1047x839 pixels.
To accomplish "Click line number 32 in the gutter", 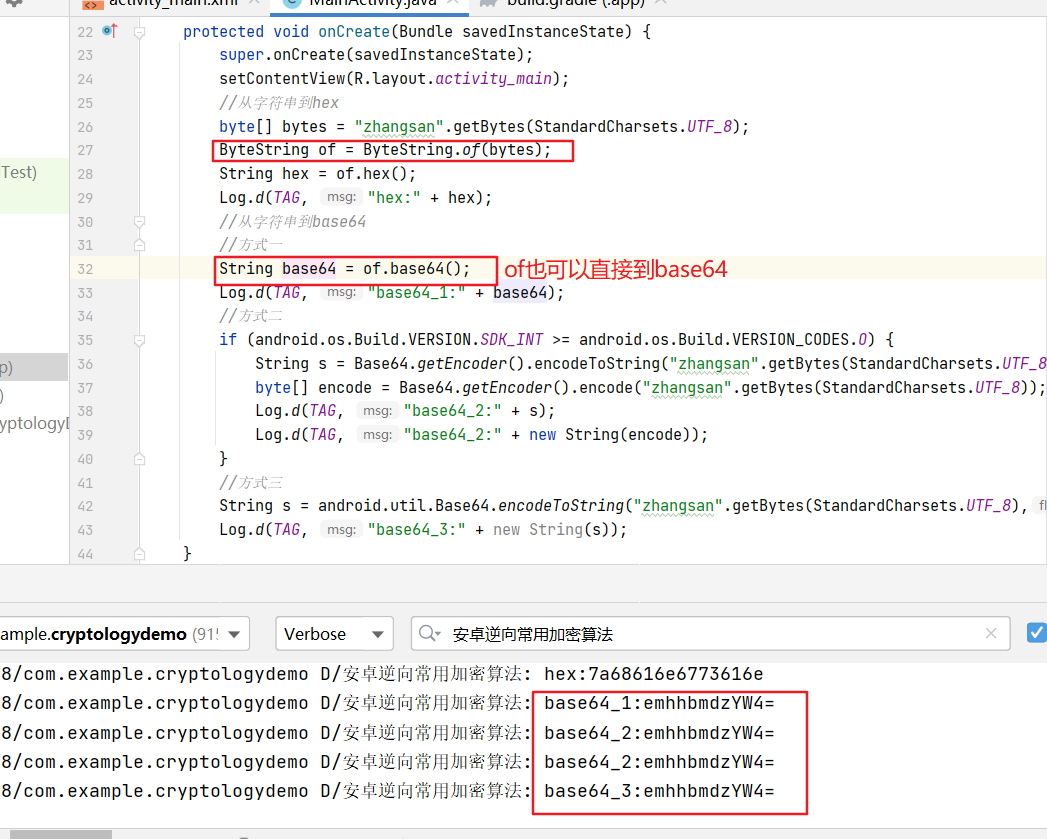I will [x=85, y=269].
